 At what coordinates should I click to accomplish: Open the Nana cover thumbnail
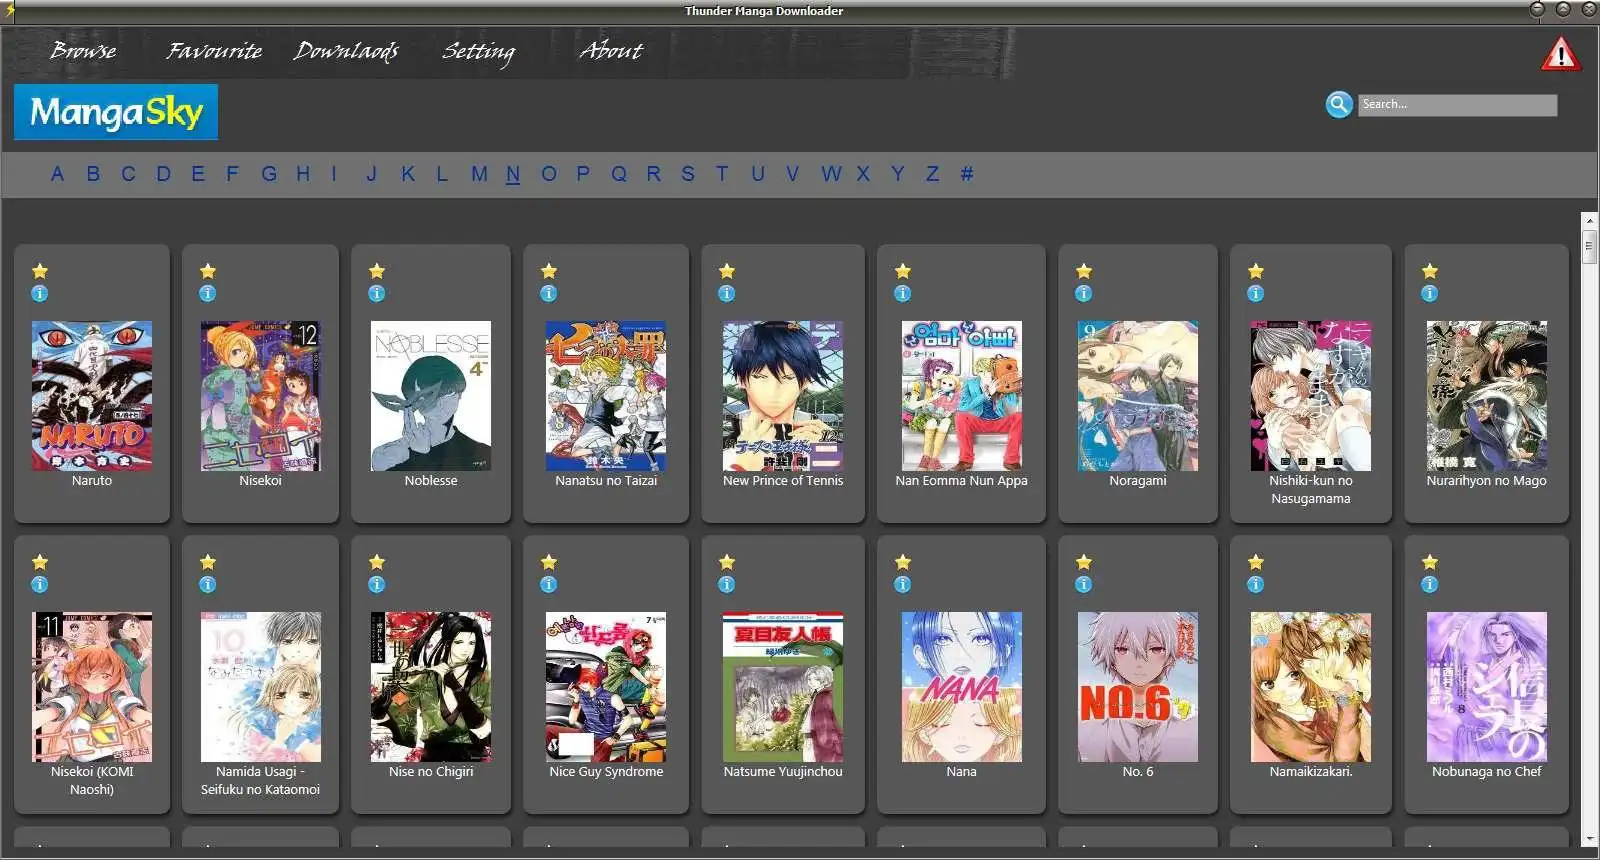pyautogui.click(x=962, y=687)
